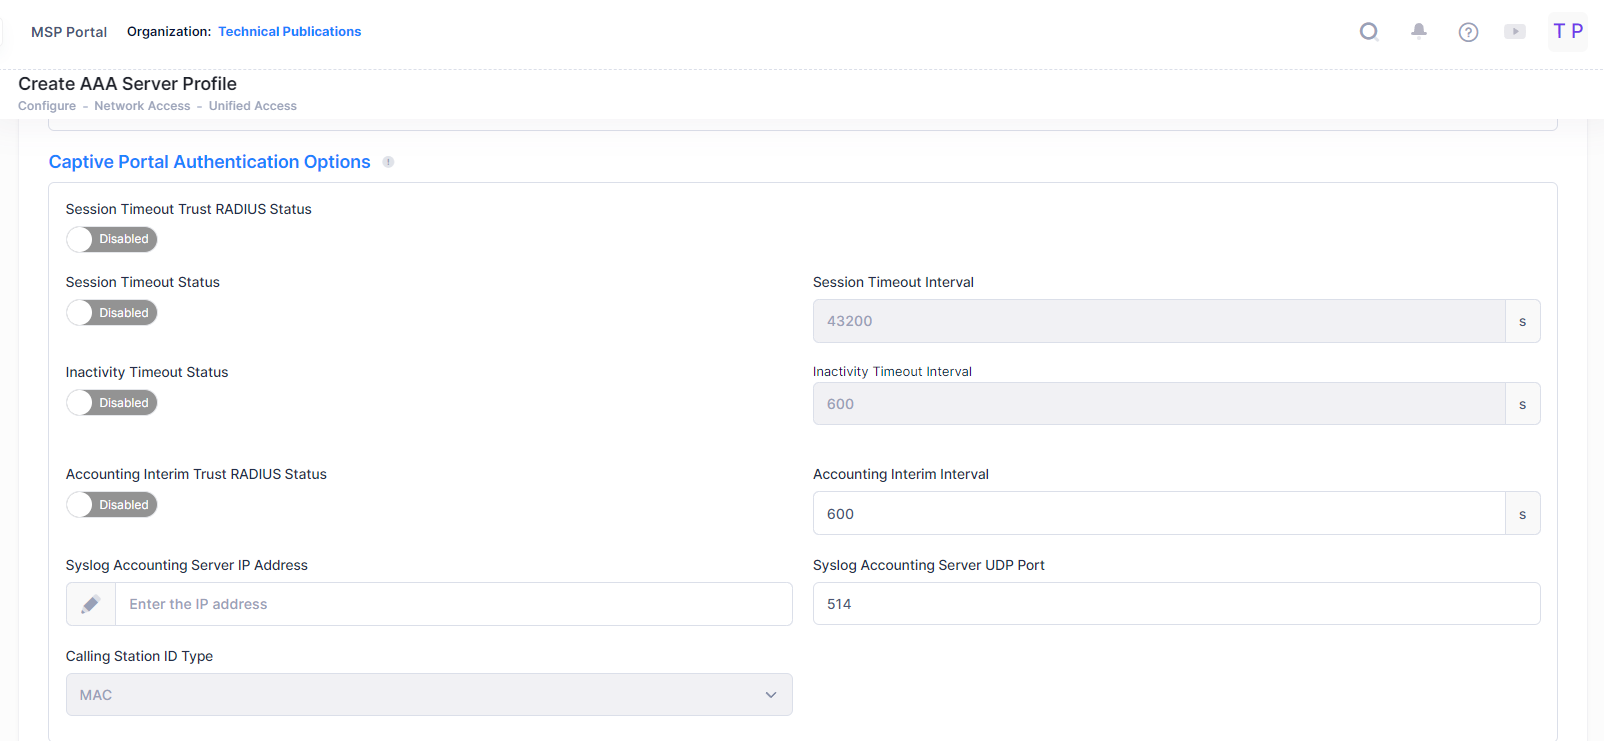Click the video tutorial play icon

click(1515, 32)
